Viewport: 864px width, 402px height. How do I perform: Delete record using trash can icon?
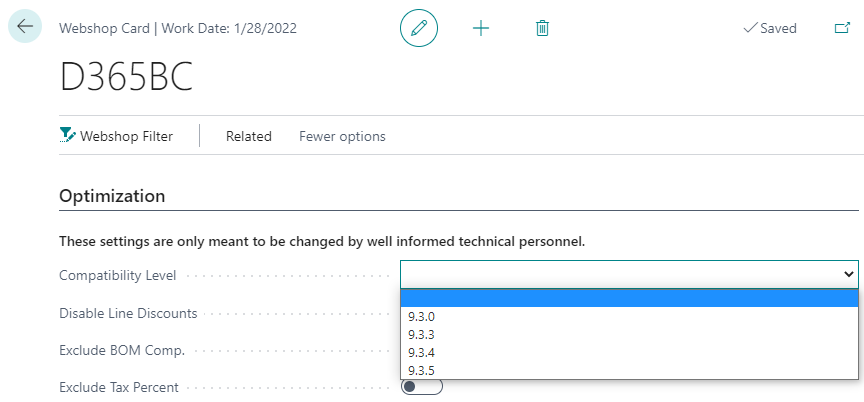click(542, 28)
